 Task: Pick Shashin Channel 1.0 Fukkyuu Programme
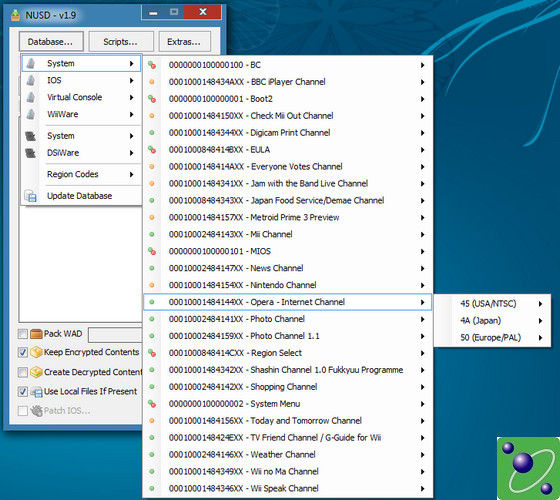pos(288,370)
